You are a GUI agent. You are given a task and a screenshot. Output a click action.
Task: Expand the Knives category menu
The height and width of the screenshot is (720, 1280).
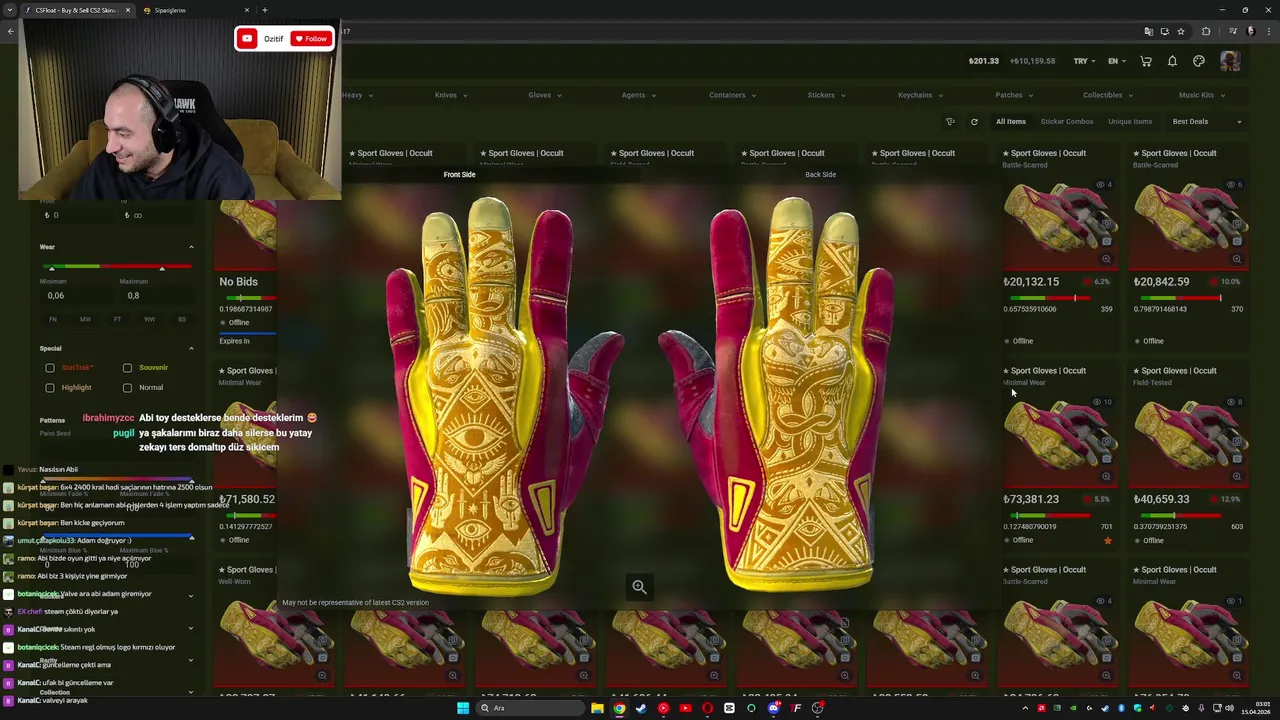click(451, 95)
